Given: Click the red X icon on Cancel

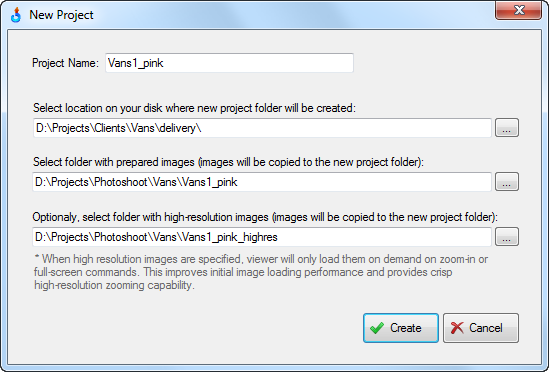Looking at the screenshot, I should (457, 328).
